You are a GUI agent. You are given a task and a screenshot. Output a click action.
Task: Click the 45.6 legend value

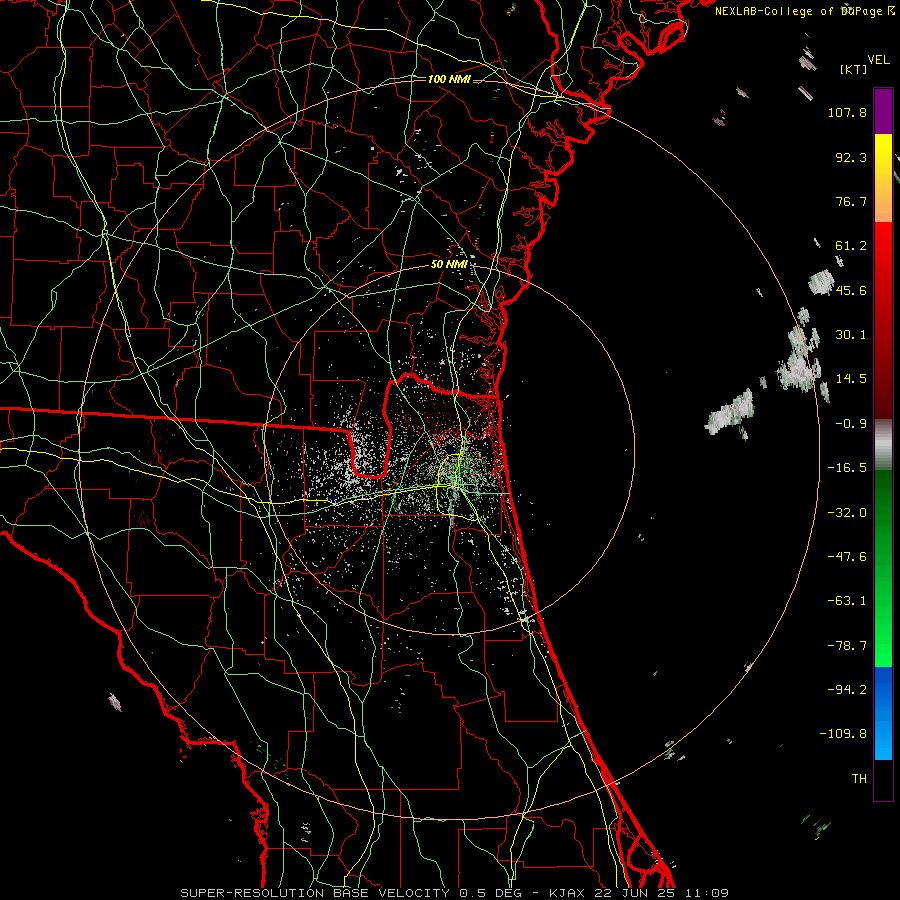pyautogui.click(x=851, y=290)
